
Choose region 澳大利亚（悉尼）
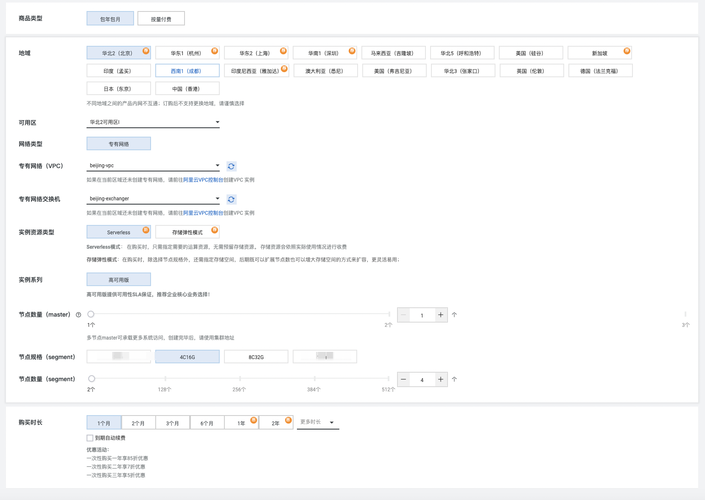325,71
